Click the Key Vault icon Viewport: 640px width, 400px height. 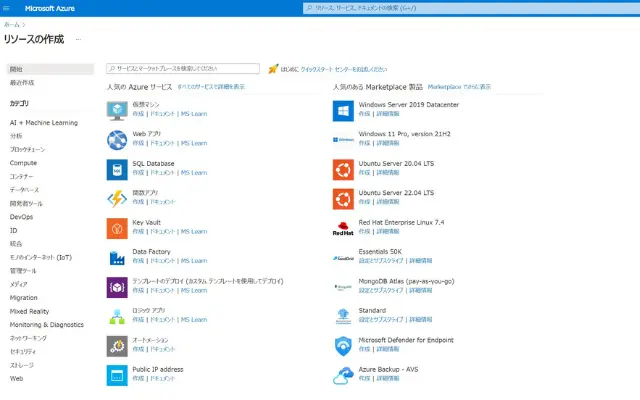[x=117, y=228]
